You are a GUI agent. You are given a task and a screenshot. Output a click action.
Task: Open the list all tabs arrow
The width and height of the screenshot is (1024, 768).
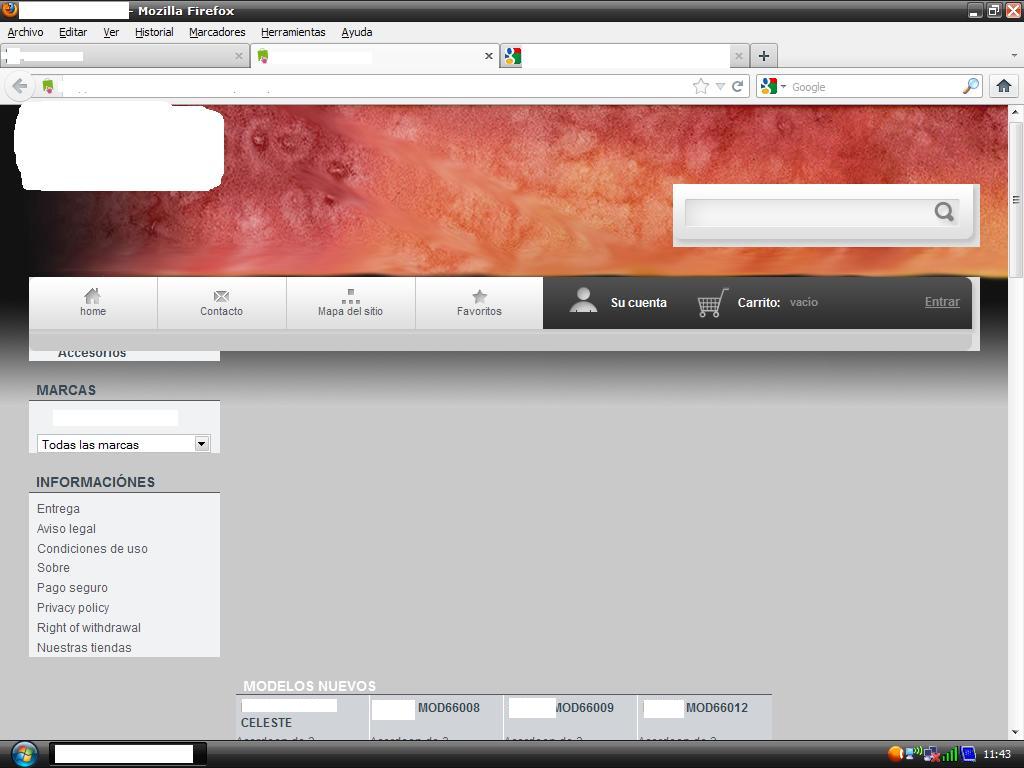point(1014,56)
